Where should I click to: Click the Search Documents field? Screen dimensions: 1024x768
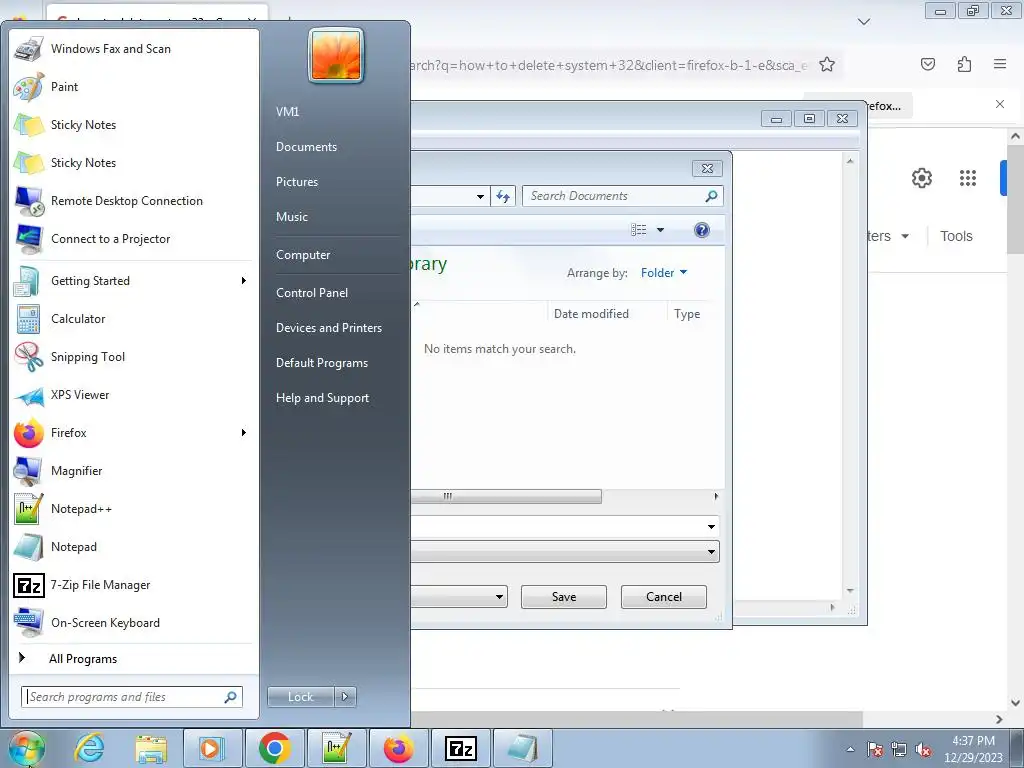point(622,196)
